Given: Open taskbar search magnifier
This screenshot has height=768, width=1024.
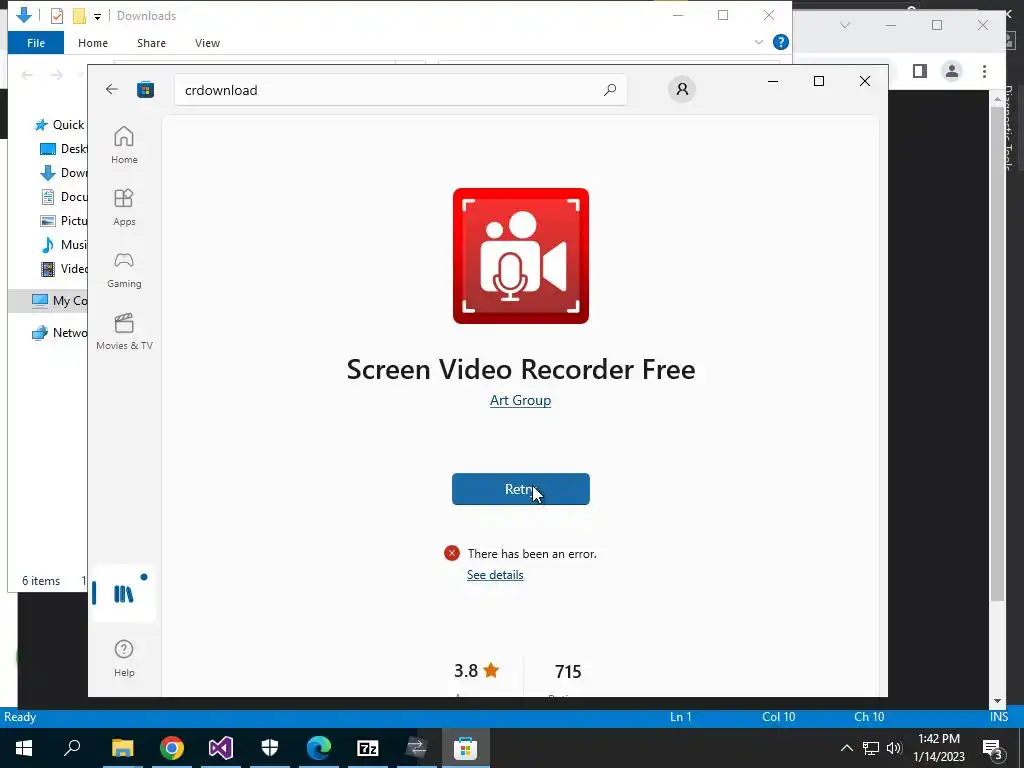Looking at the screenshot, I should [72, 748].
